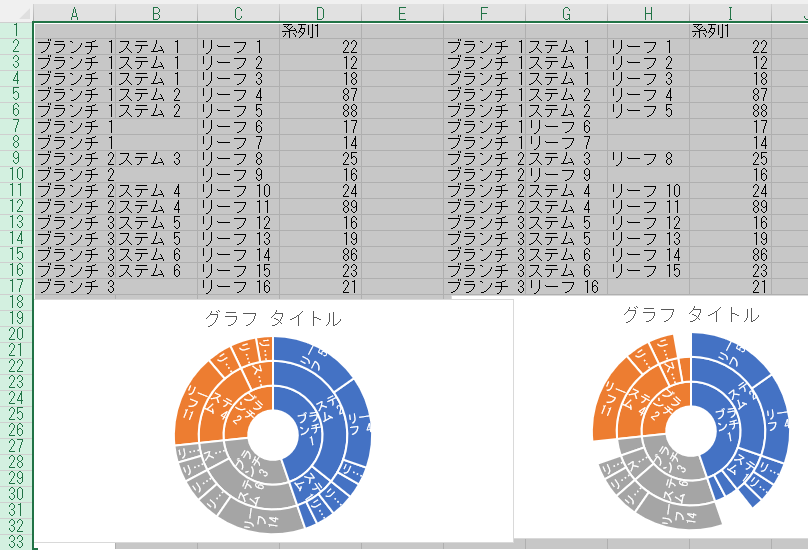Select column A header
This screenshot has width=808, height=550.
74,13
